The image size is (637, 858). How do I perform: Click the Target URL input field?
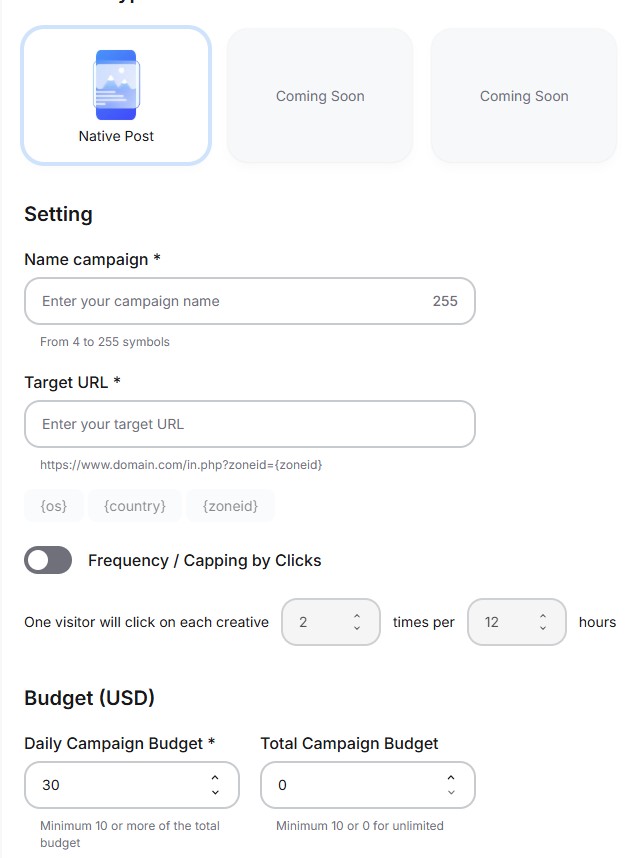250,424
